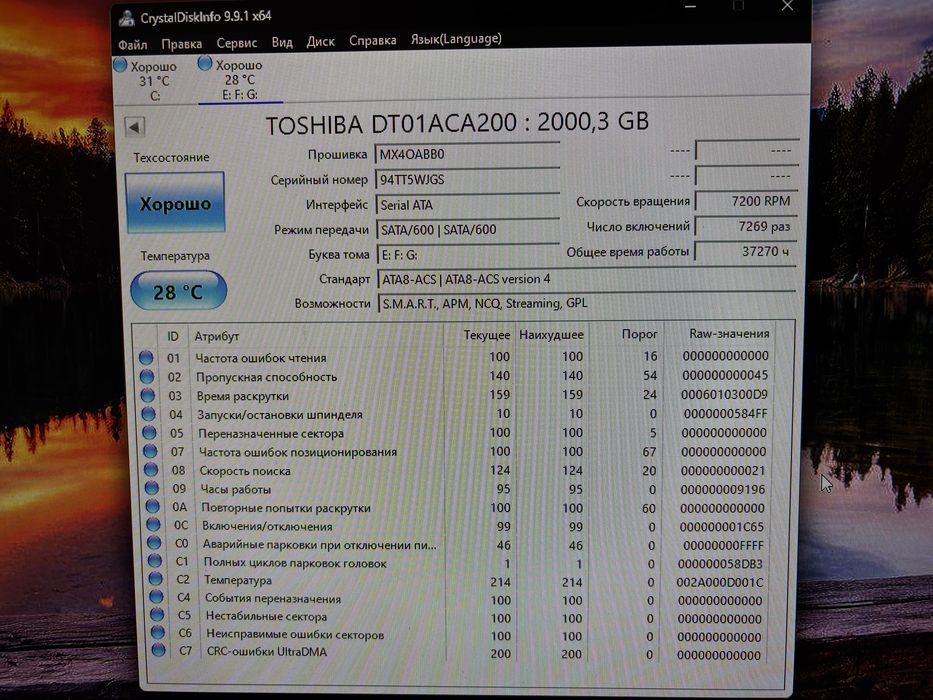Click the Стандарт field ATA8-ACS
933x700 pixels.
click(x=587, y=279)
